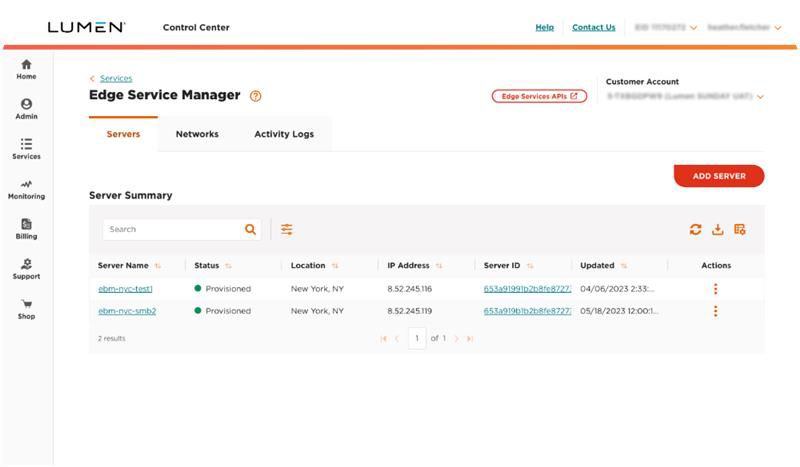Sort by Server ID column

[x=530, y=266]
